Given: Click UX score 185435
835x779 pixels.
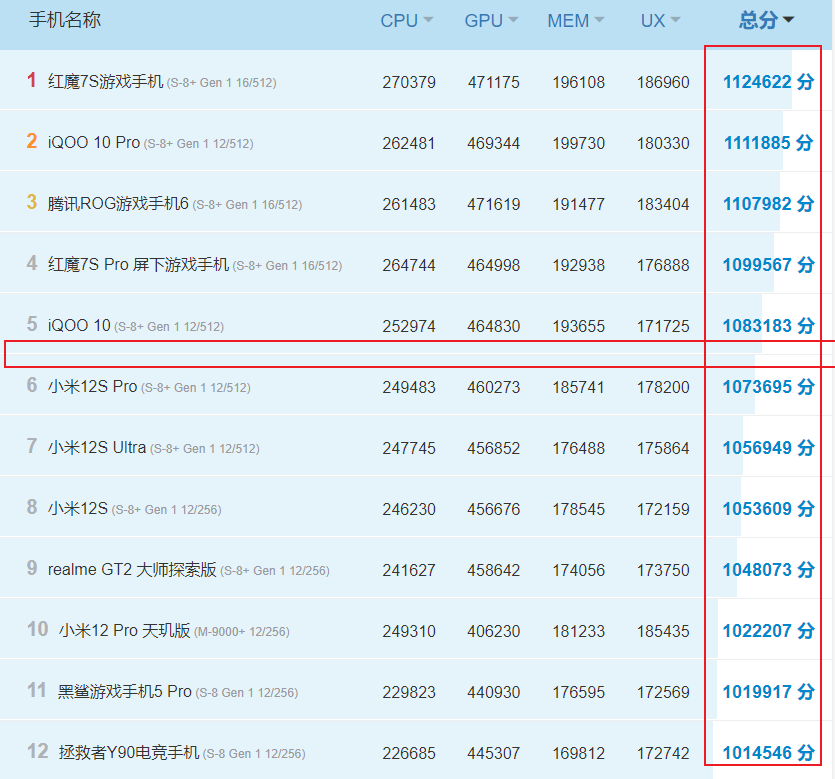Looking at the screenshot, I should [663, 631].
